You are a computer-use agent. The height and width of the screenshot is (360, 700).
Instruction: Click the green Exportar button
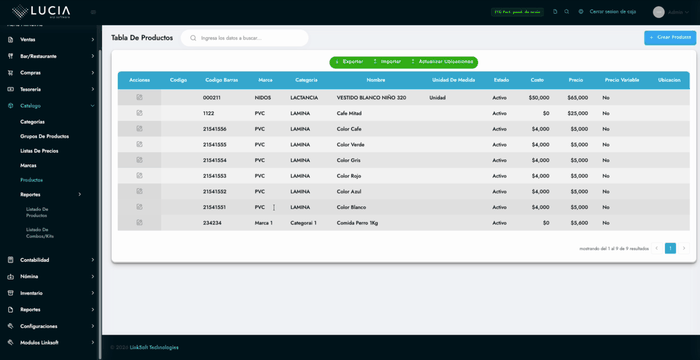point(349,62)
